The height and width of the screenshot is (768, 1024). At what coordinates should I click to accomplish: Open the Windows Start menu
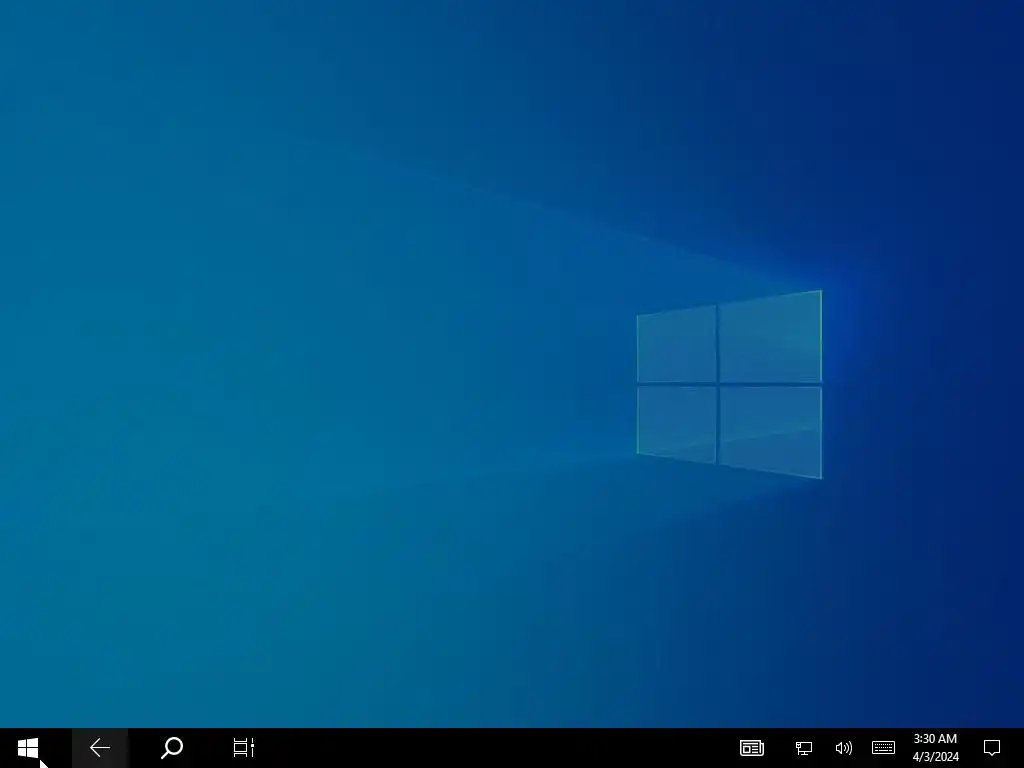tap(28, 748)
